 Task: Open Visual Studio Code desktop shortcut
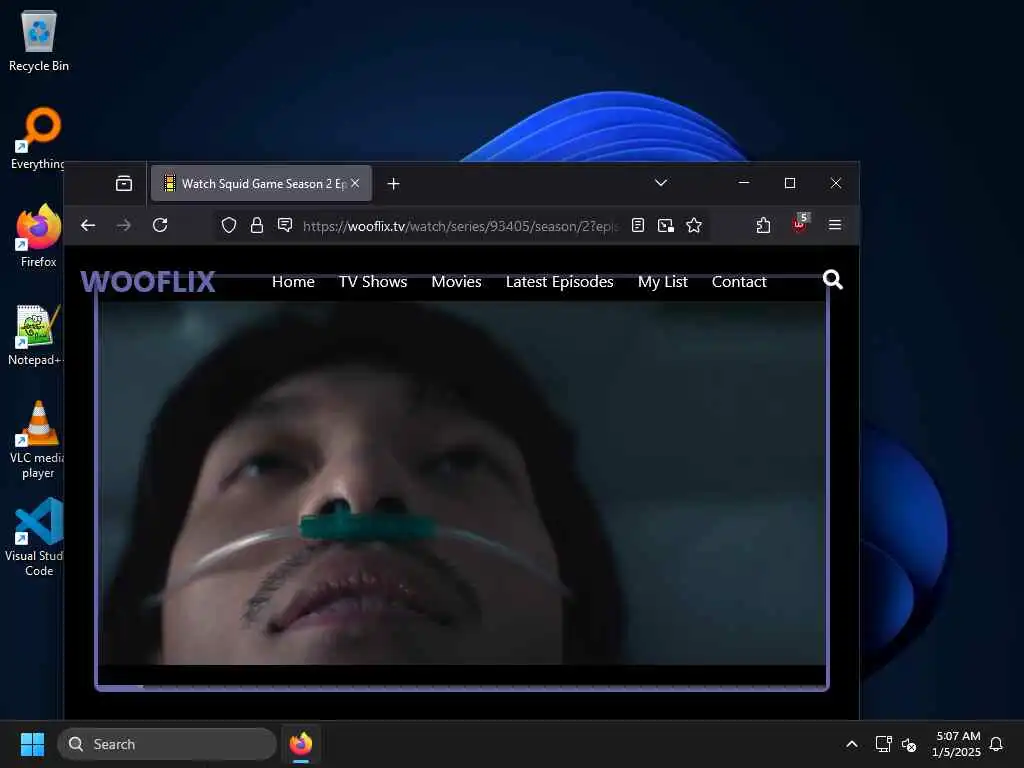pyautogui.click(x=36, y=537)
